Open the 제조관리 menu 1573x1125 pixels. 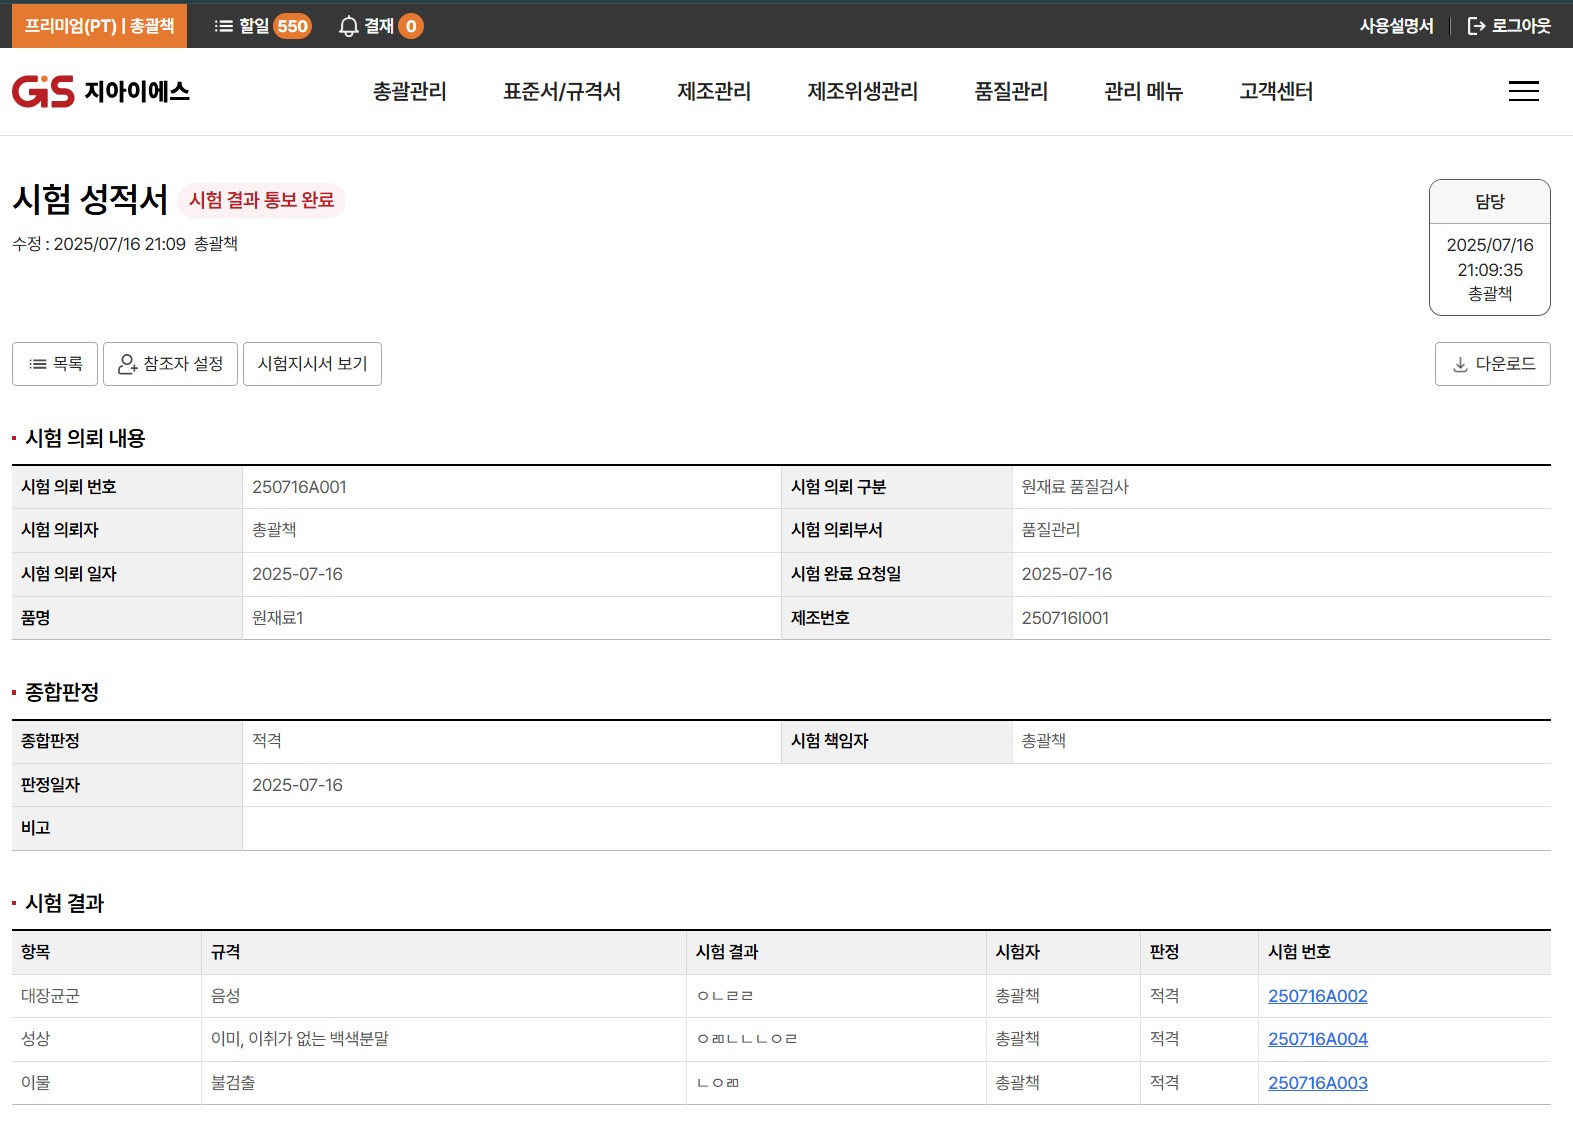click(x=714, y=91)
